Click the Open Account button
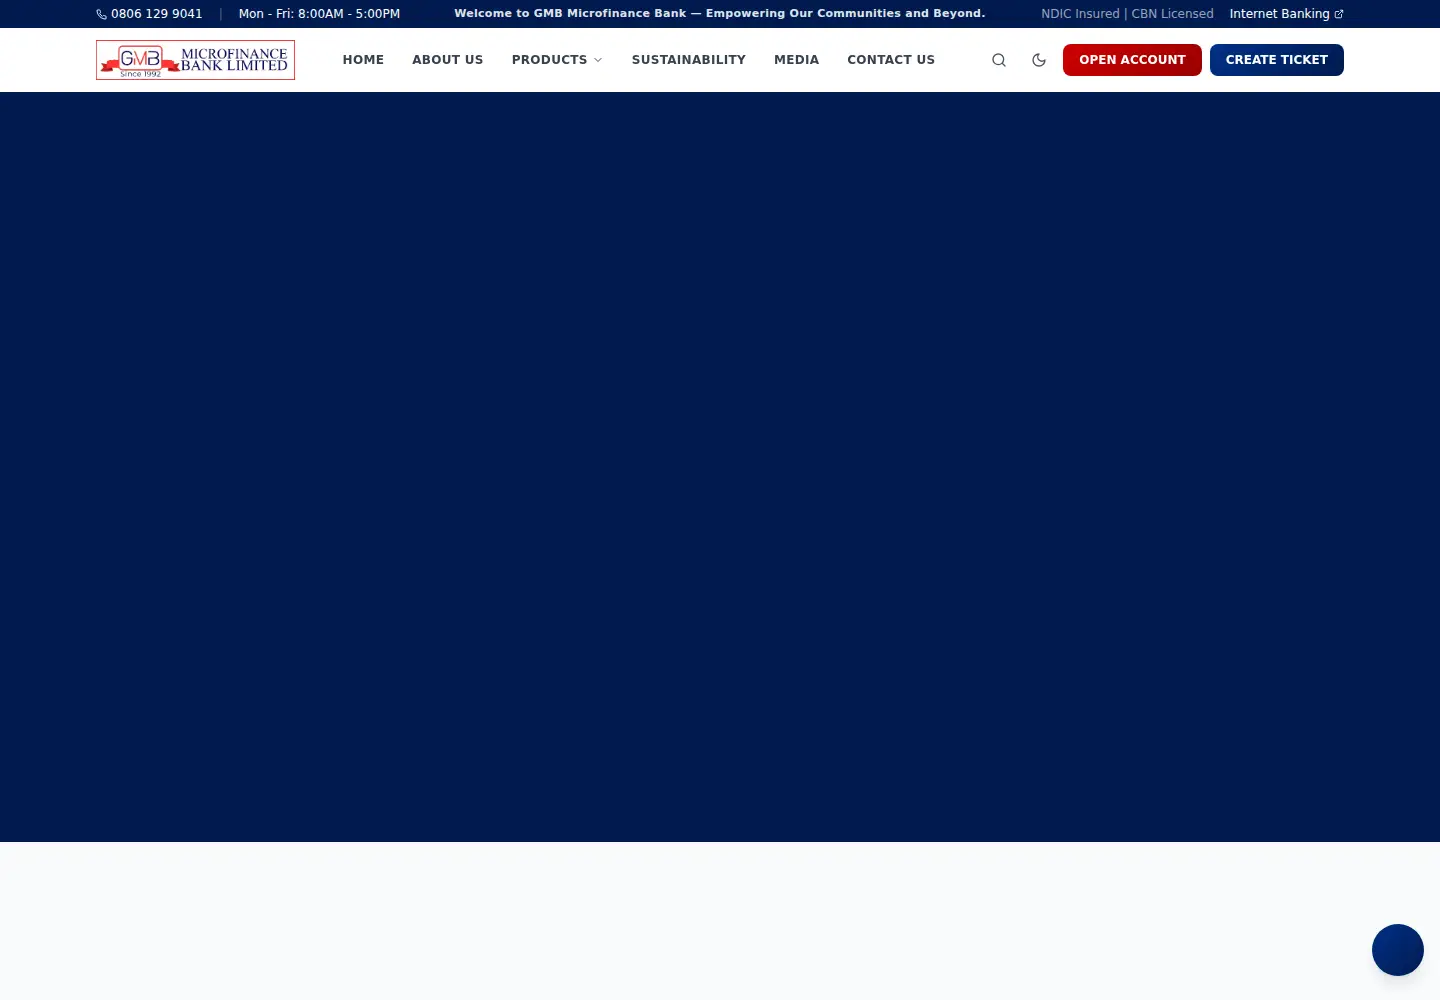This screenshot has width=1440, height=1000. point(1132,60)
